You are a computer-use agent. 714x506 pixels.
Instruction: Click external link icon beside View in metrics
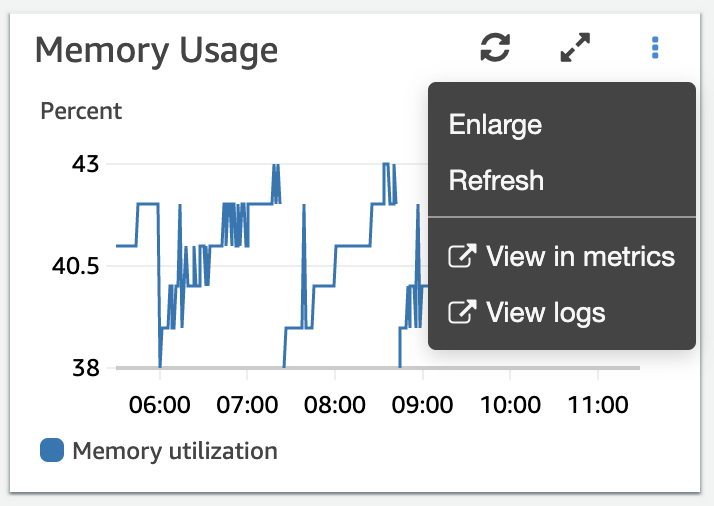(461, 257)
